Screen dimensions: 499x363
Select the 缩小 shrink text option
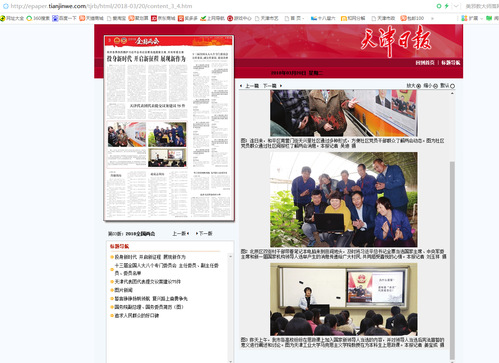[430, 86]
